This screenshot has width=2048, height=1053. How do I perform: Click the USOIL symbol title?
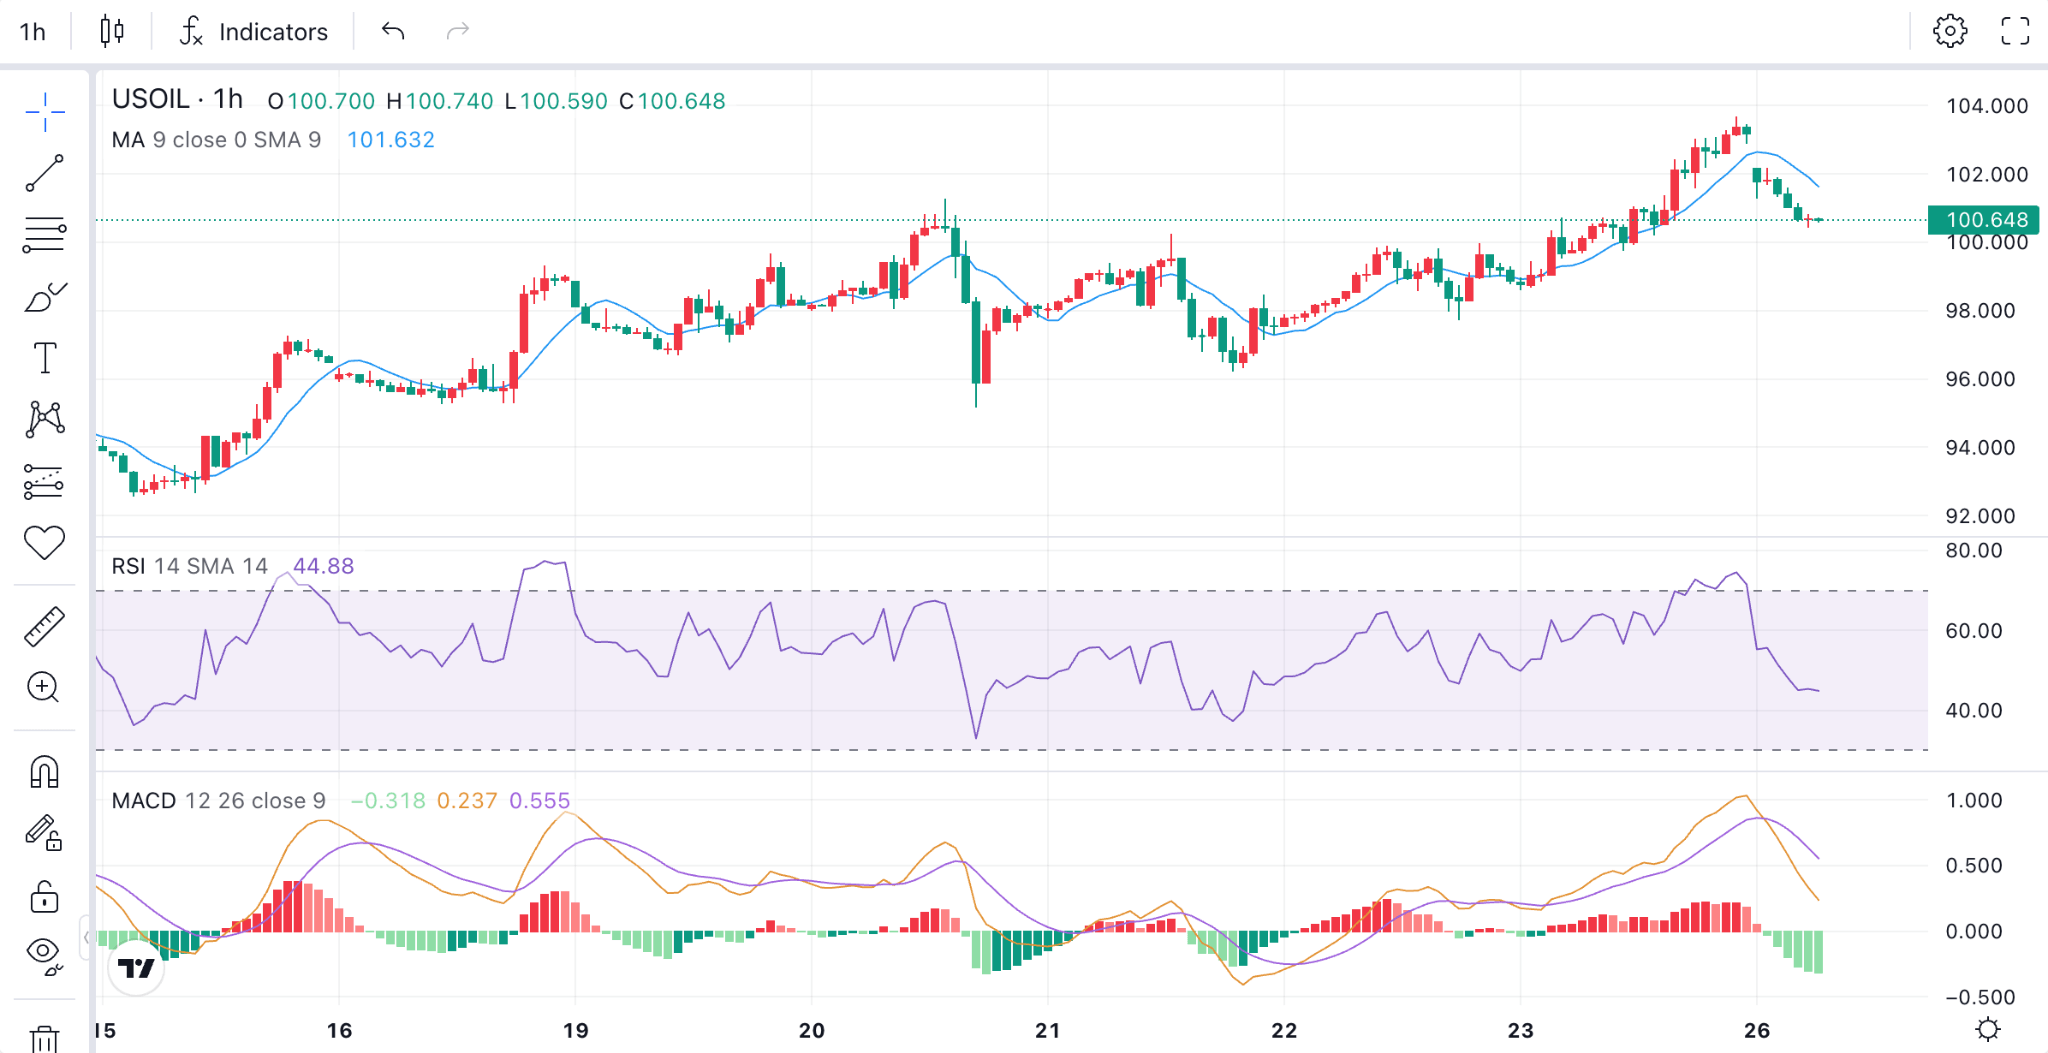(151, 99)
